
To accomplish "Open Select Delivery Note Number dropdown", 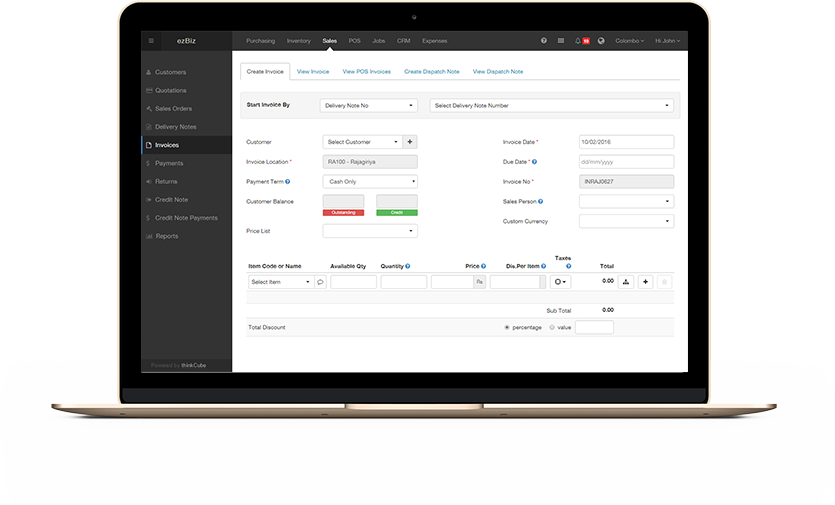I will 551,105.
